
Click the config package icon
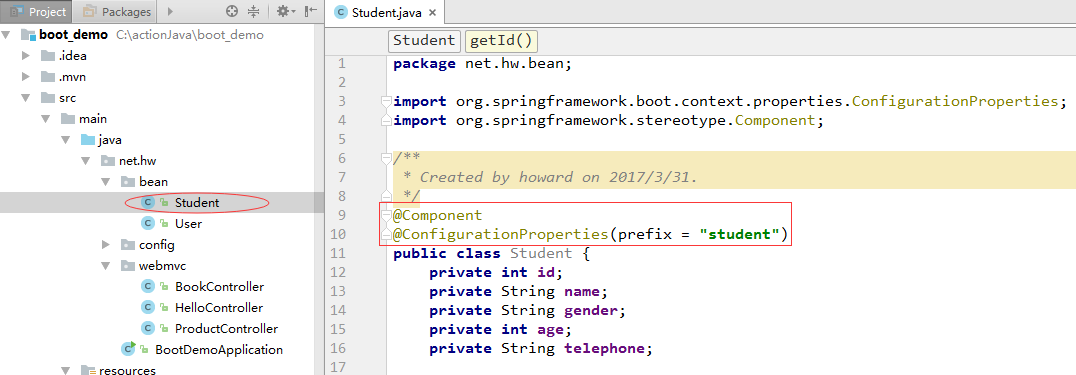(x=127, y=245)
